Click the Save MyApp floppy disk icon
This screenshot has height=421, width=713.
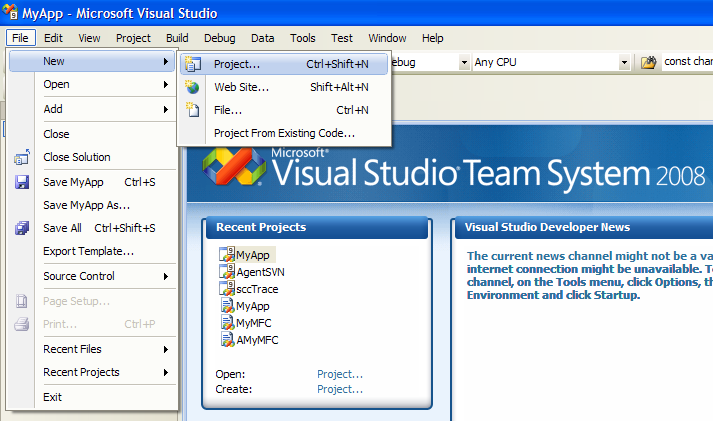coord(22,182)
